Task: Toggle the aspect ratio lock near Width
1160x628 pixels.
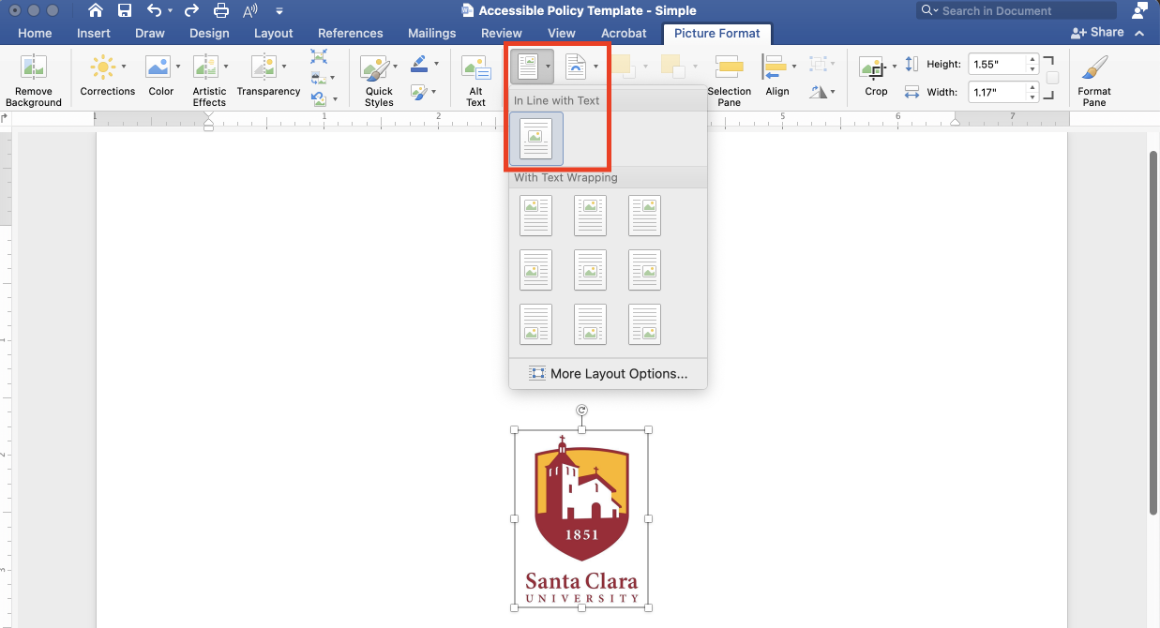Action: point(1051,78)
